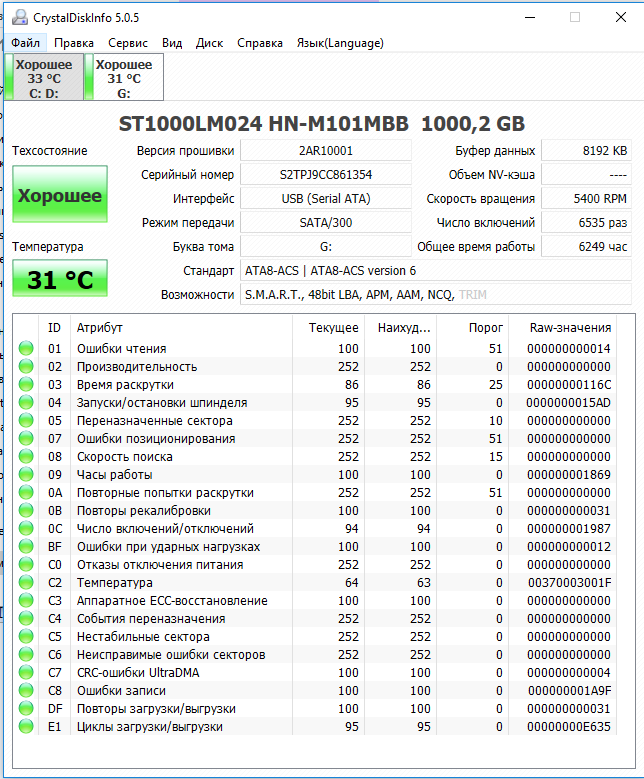The image size is (644, 779).
Task: Click the status orb for Циклы загрузки/выгрузки
Action: [26, 726]
